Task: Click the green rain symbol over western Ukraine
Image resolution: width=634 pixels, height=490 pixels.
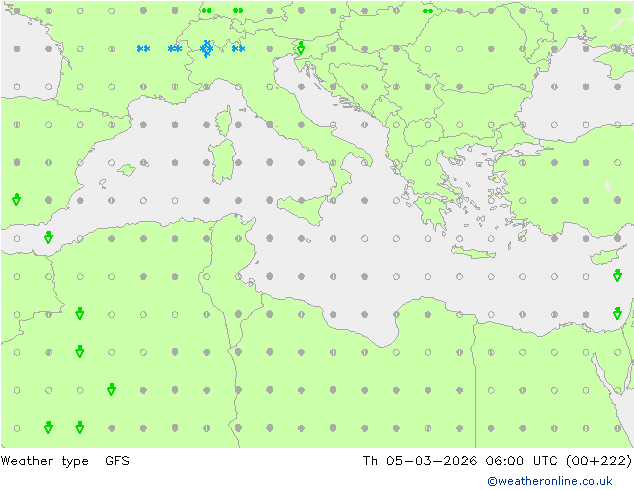Action: 428,11
